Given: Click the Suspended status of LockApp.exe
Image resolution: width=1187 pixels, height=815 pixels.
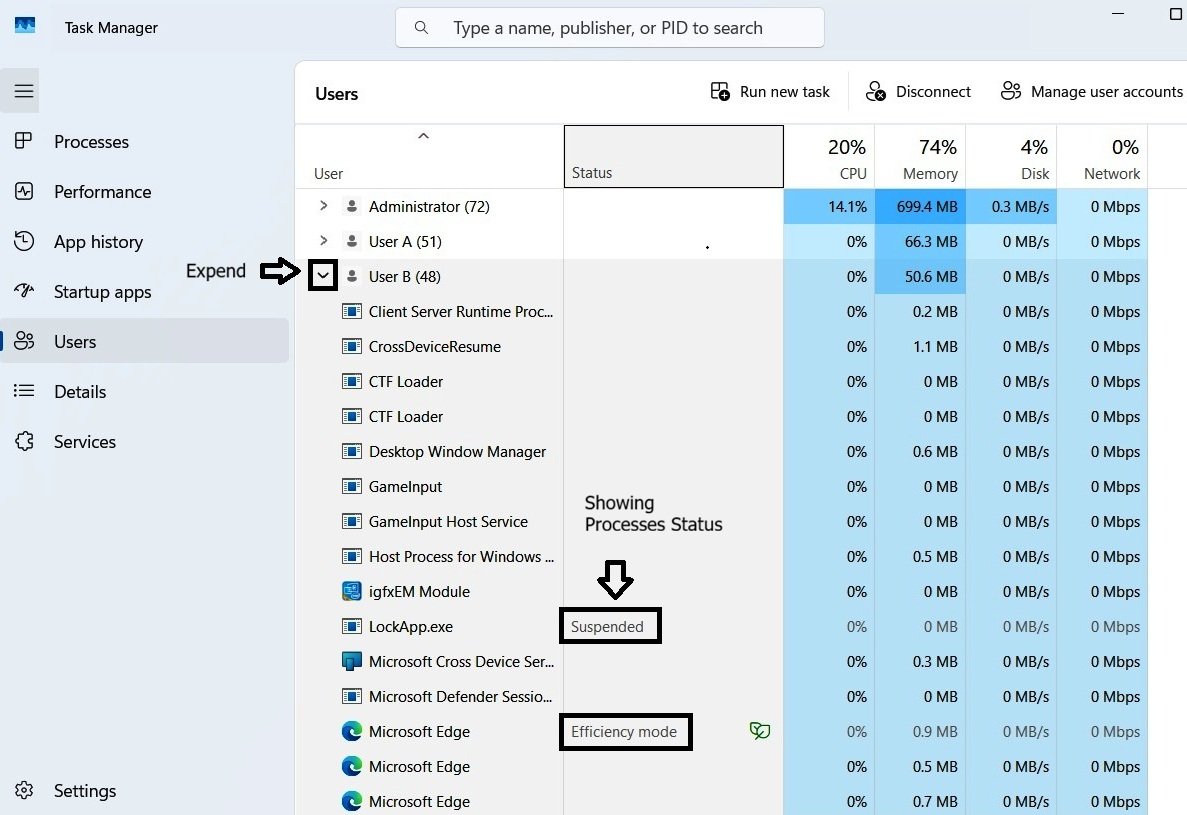Looking at the screenshot, I should [x=607, y=627].
